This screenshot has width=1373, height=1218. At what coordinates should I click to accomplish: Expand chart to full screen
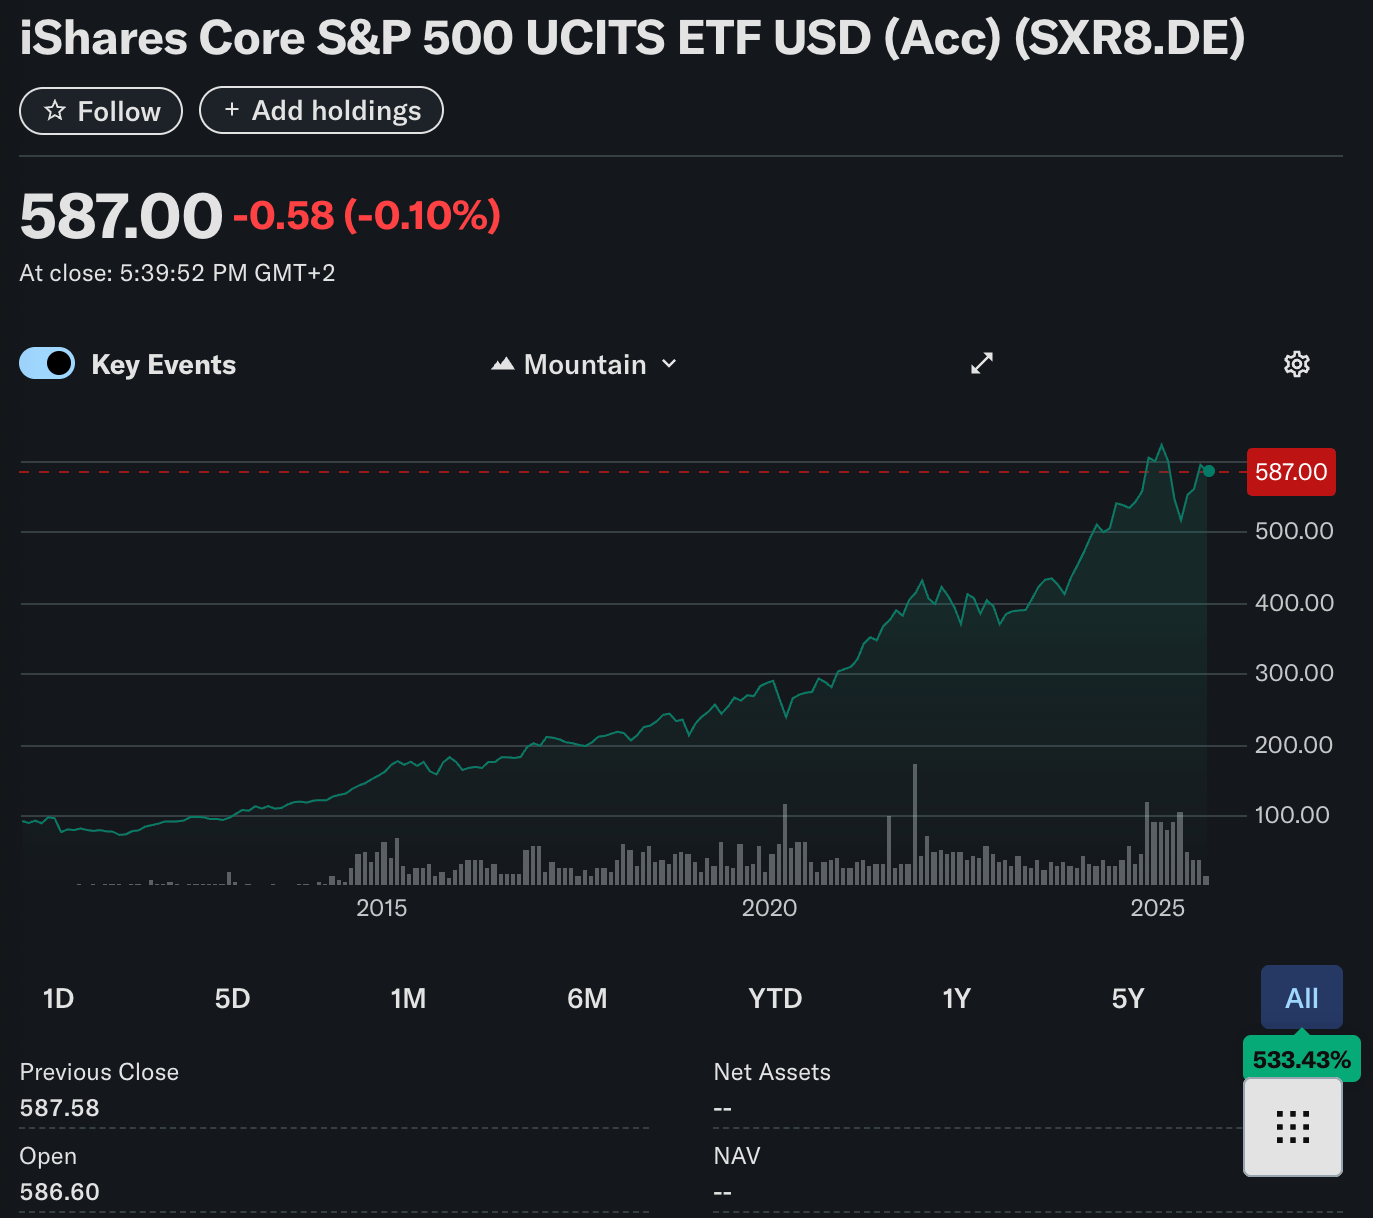tap(982, 364)
